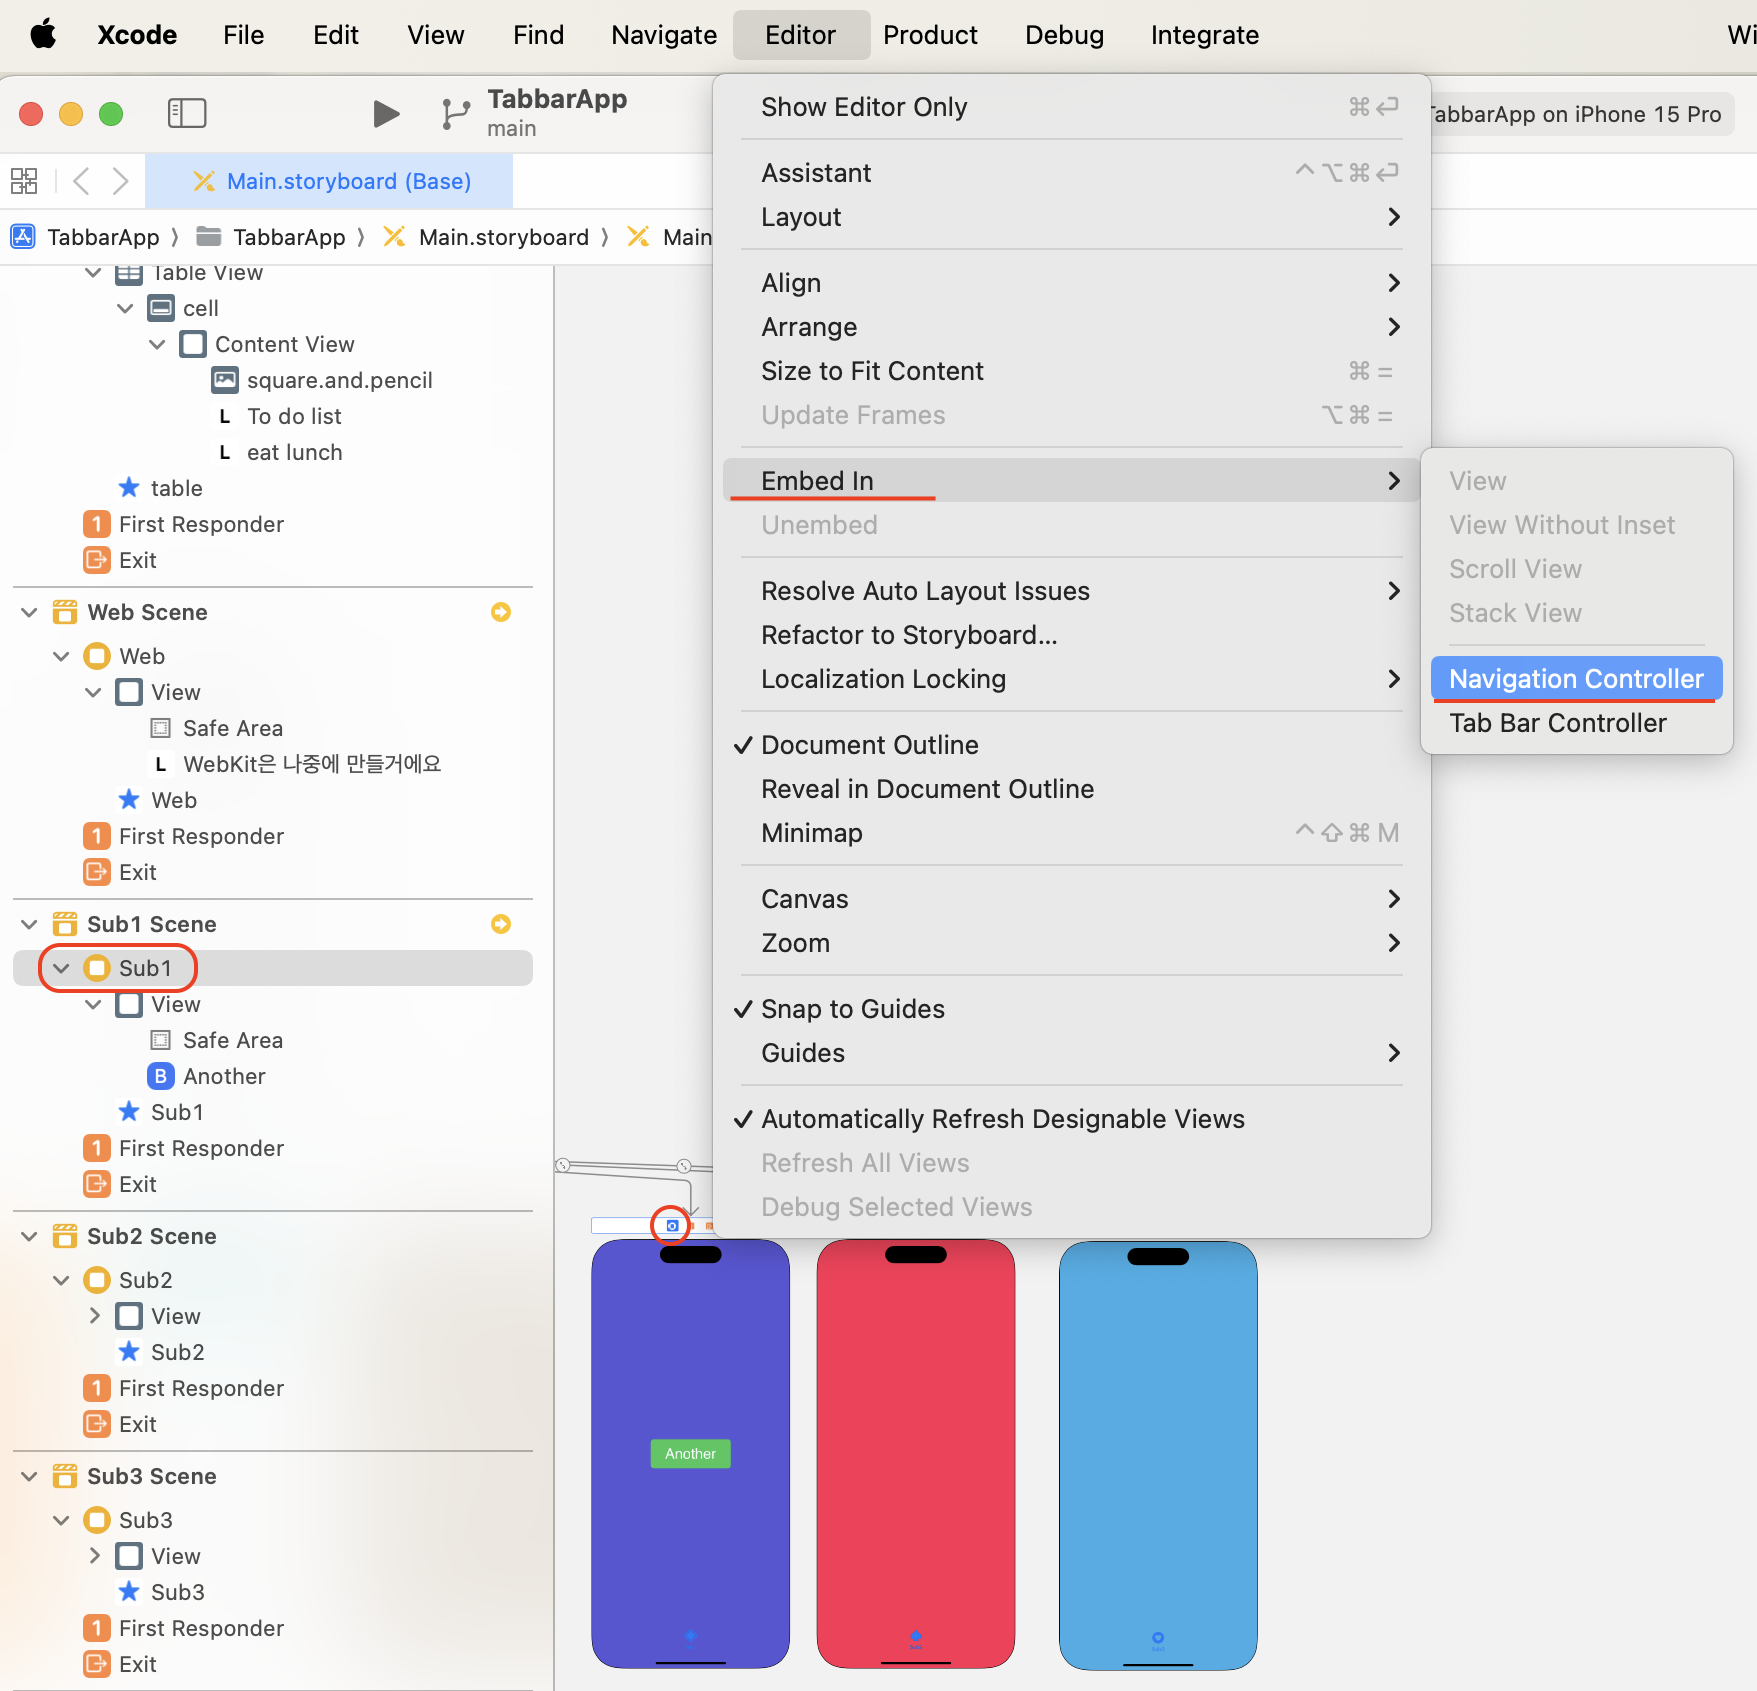Screen dimensions: 1757x1691
Task: Open the related items grid icon
Action: click(x=24, y=181)
